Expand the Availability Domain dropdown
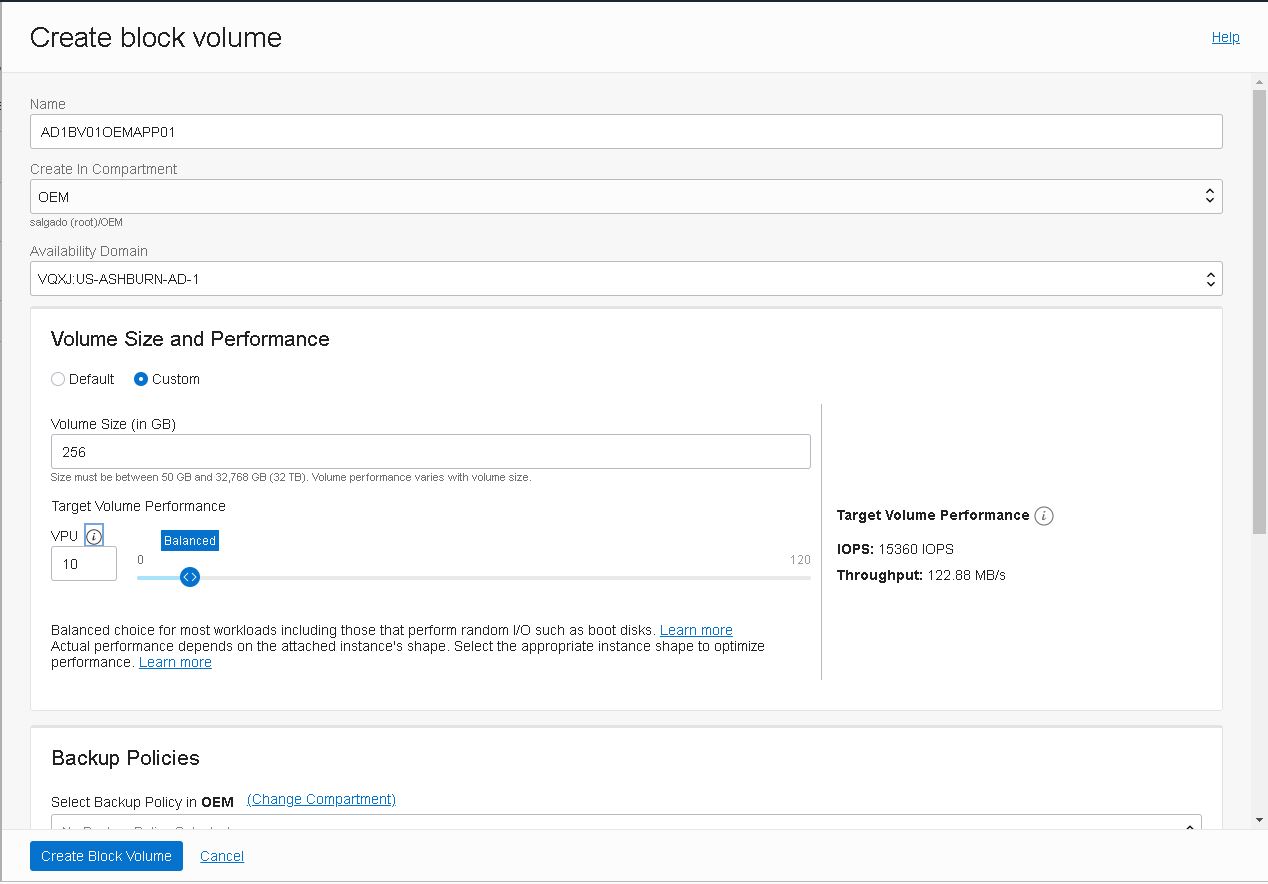 [626, 279]
